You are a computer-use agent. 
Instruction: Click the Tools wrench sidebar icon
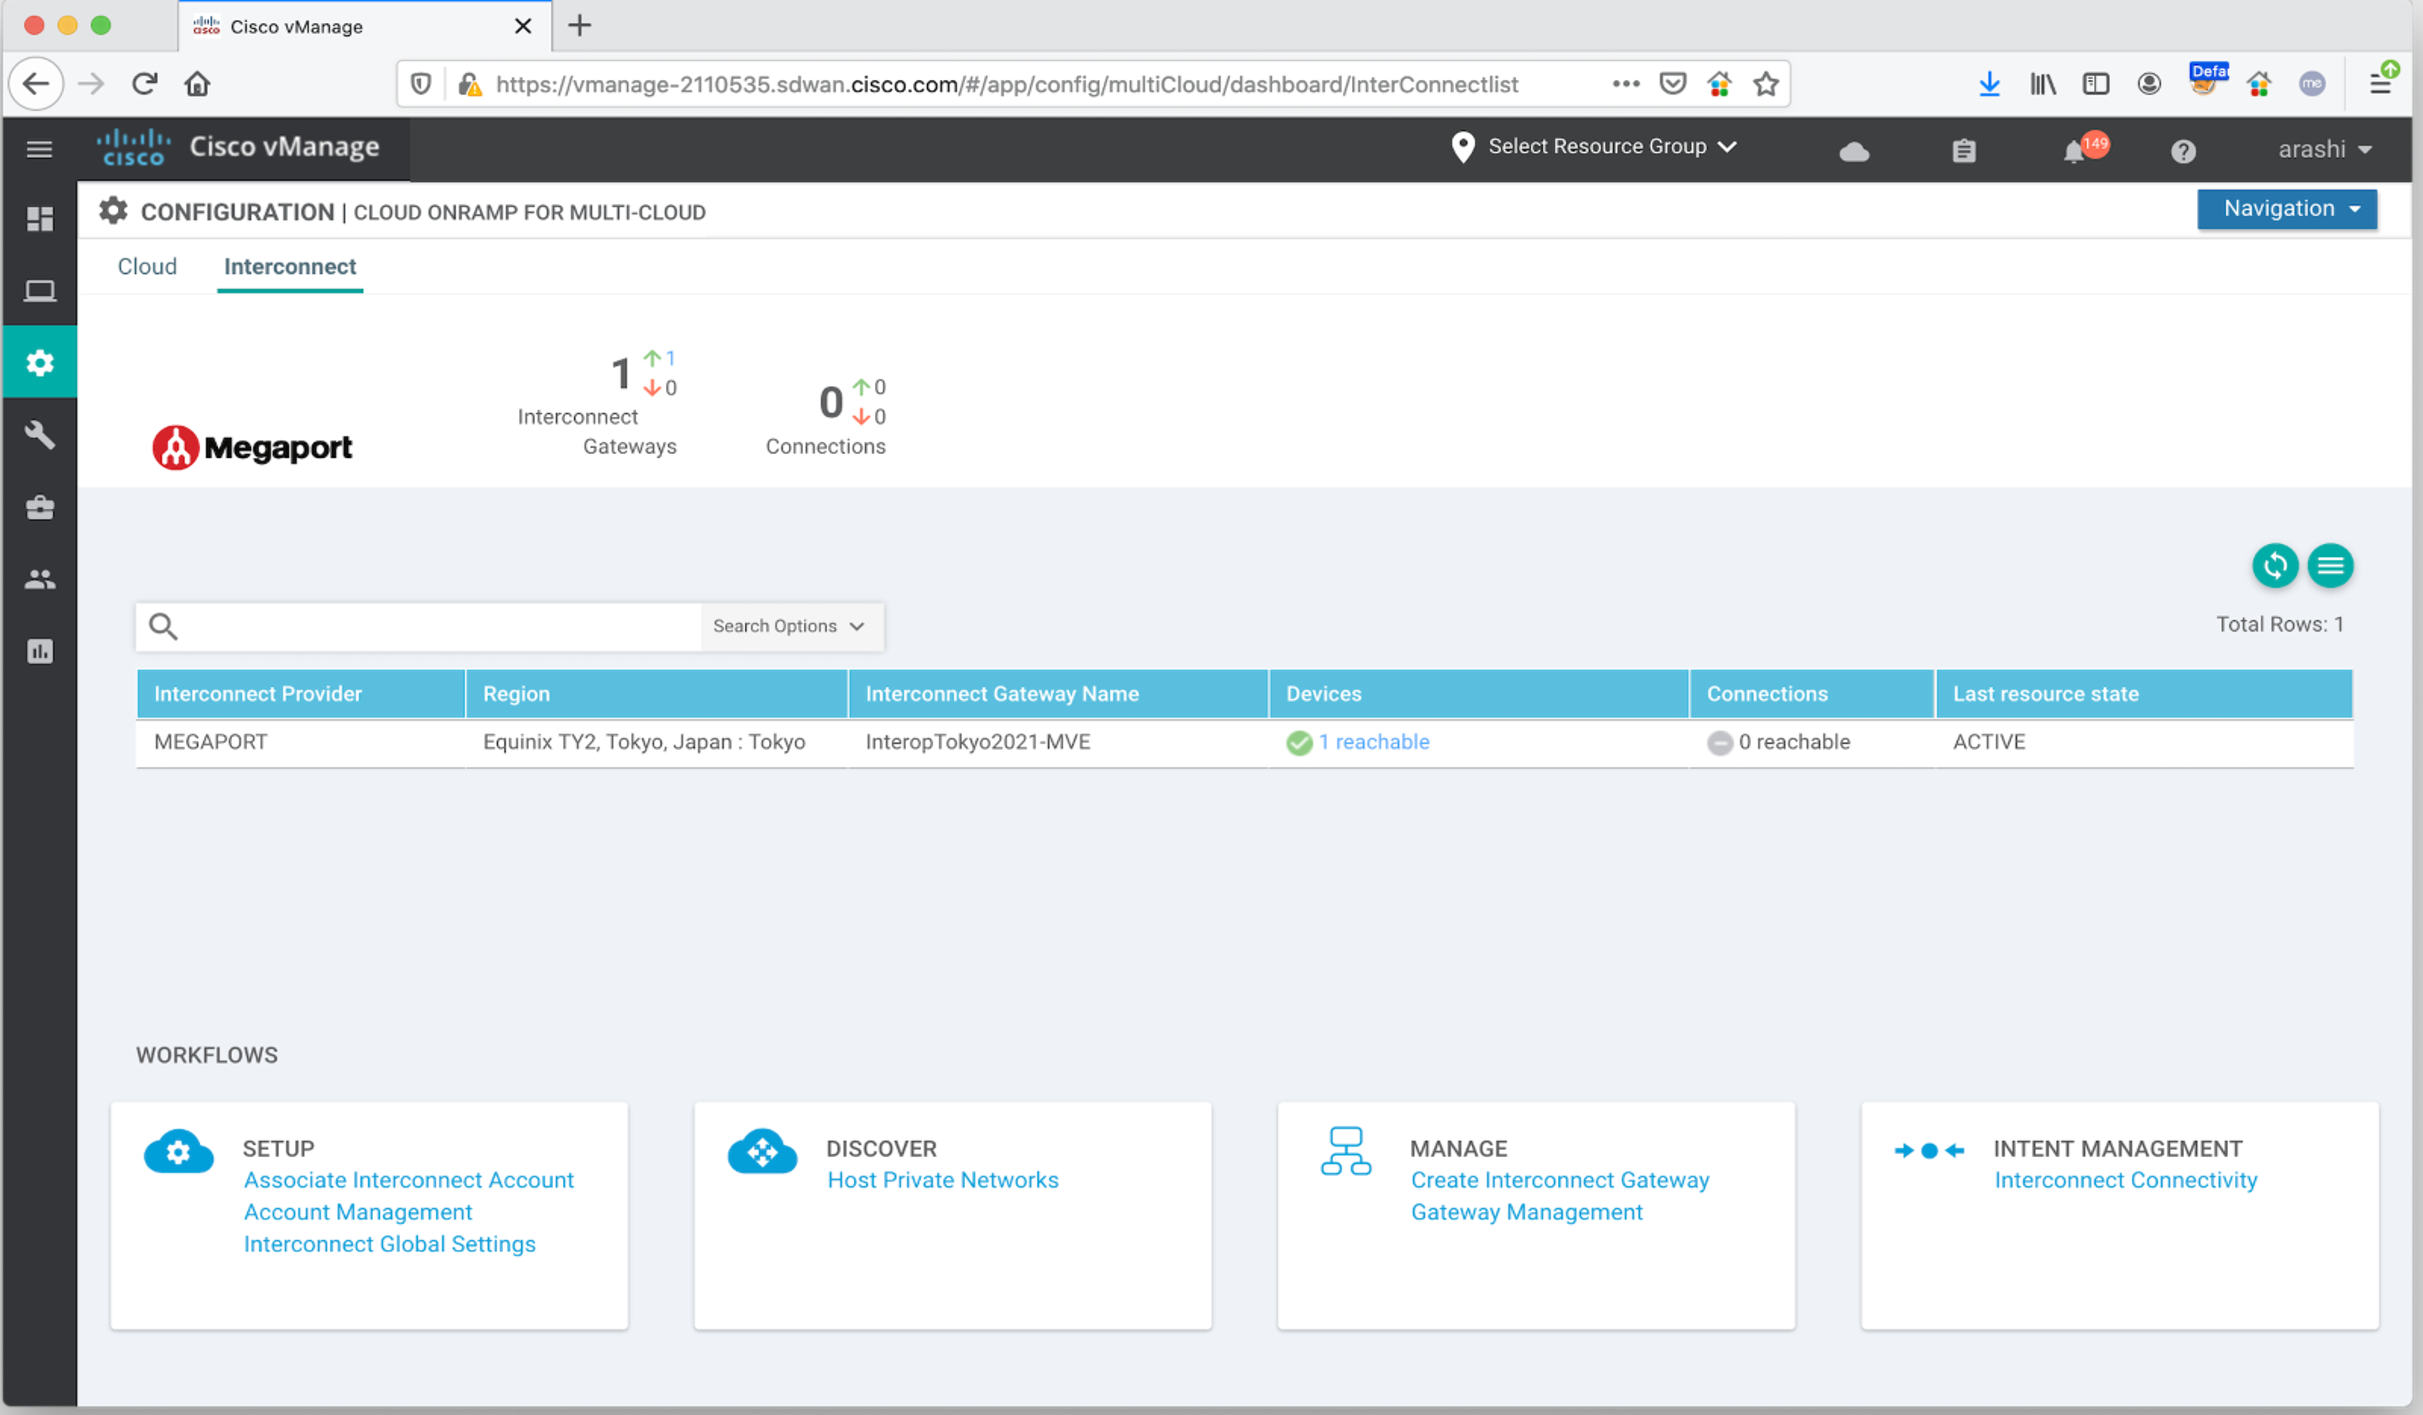coord(39,435)
